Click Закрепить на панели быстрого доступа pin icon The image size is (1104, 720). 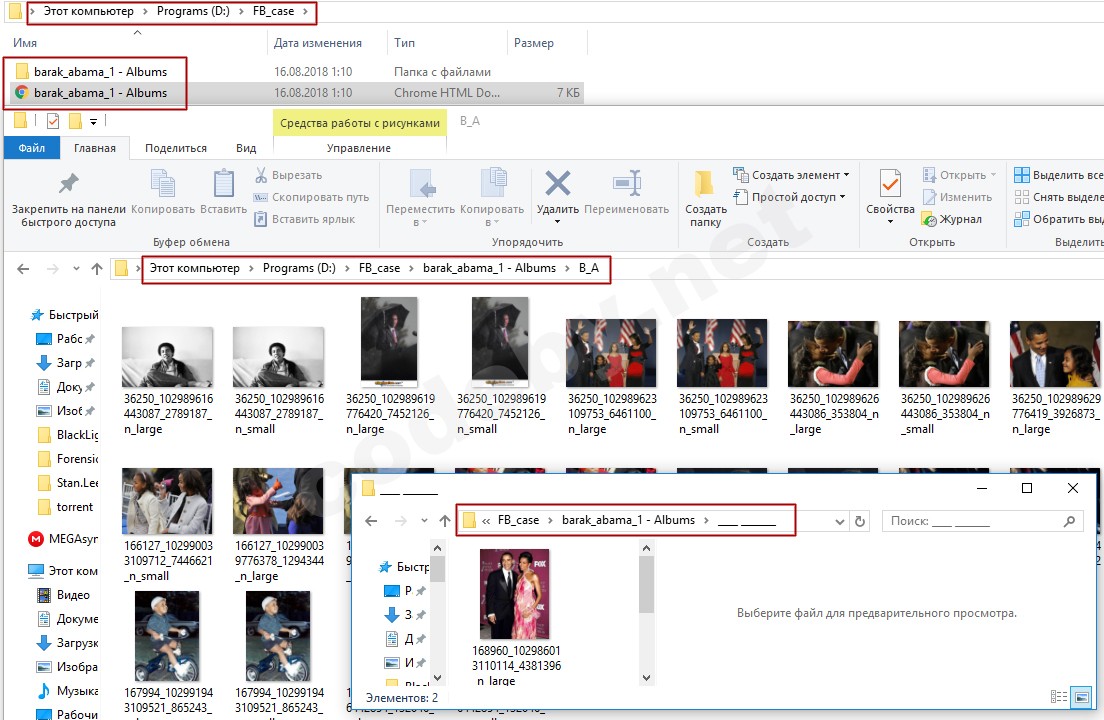(68, 185)
